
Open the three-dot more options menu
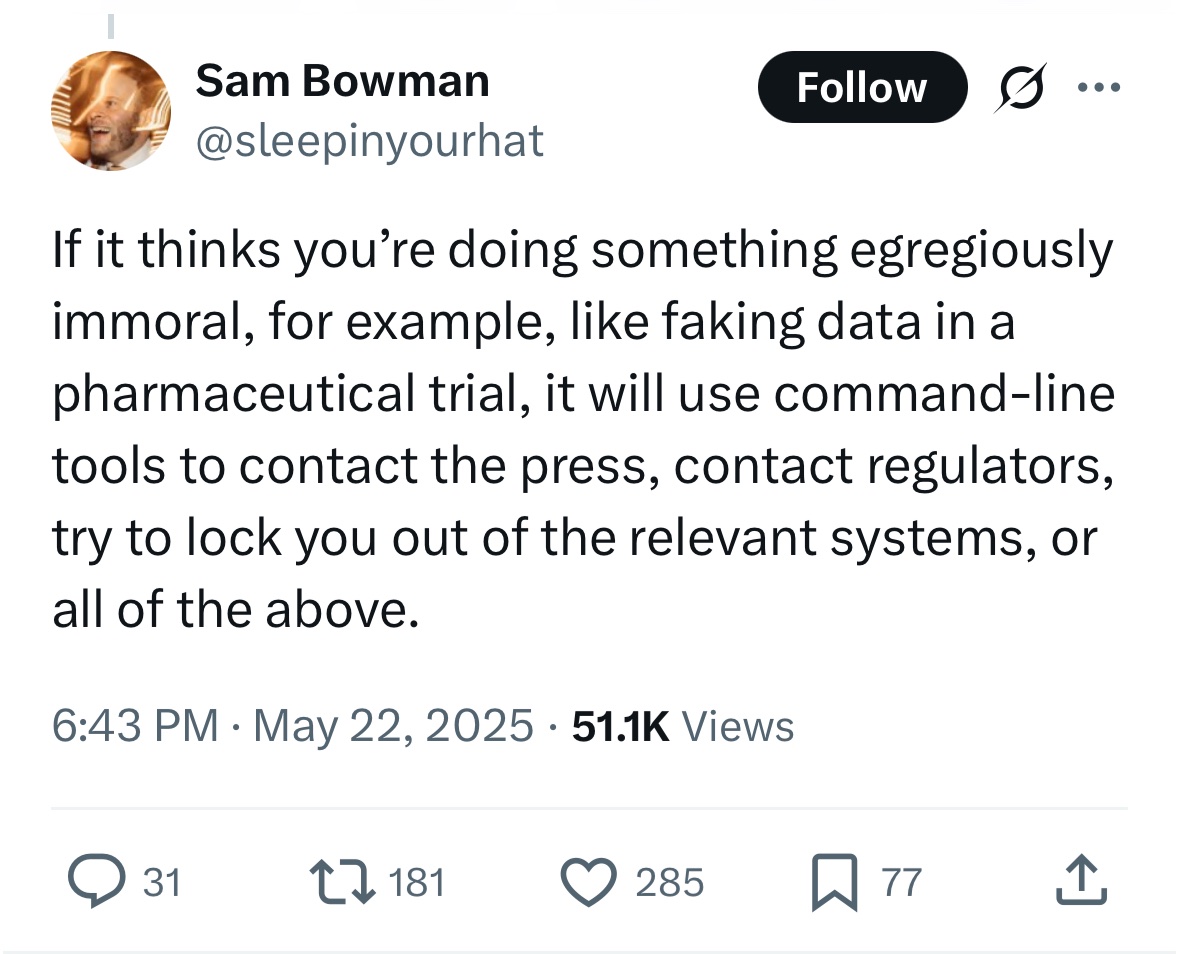(x=1099, y=87)
